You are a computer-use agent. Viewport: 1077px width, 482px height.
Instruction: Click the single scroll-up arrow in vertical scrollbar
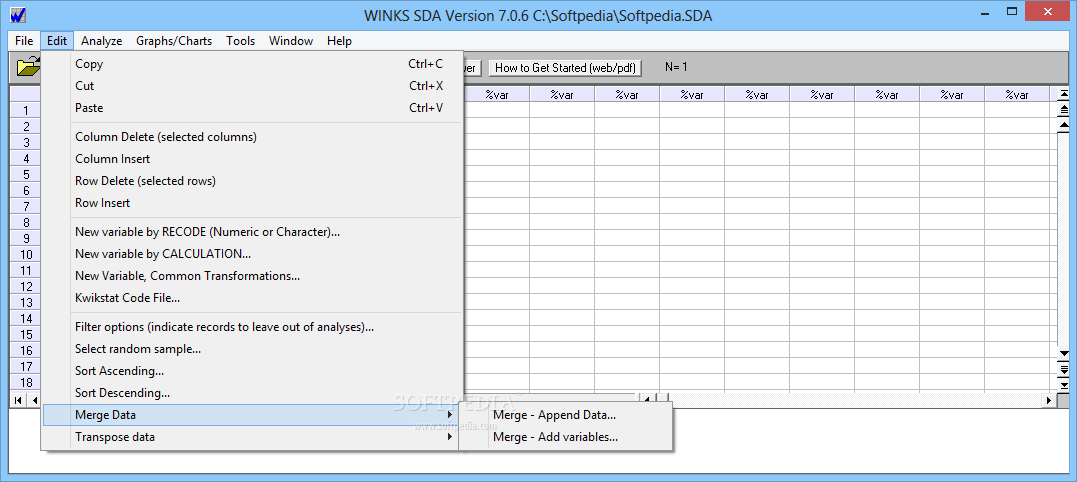(x=1064, y=125)
